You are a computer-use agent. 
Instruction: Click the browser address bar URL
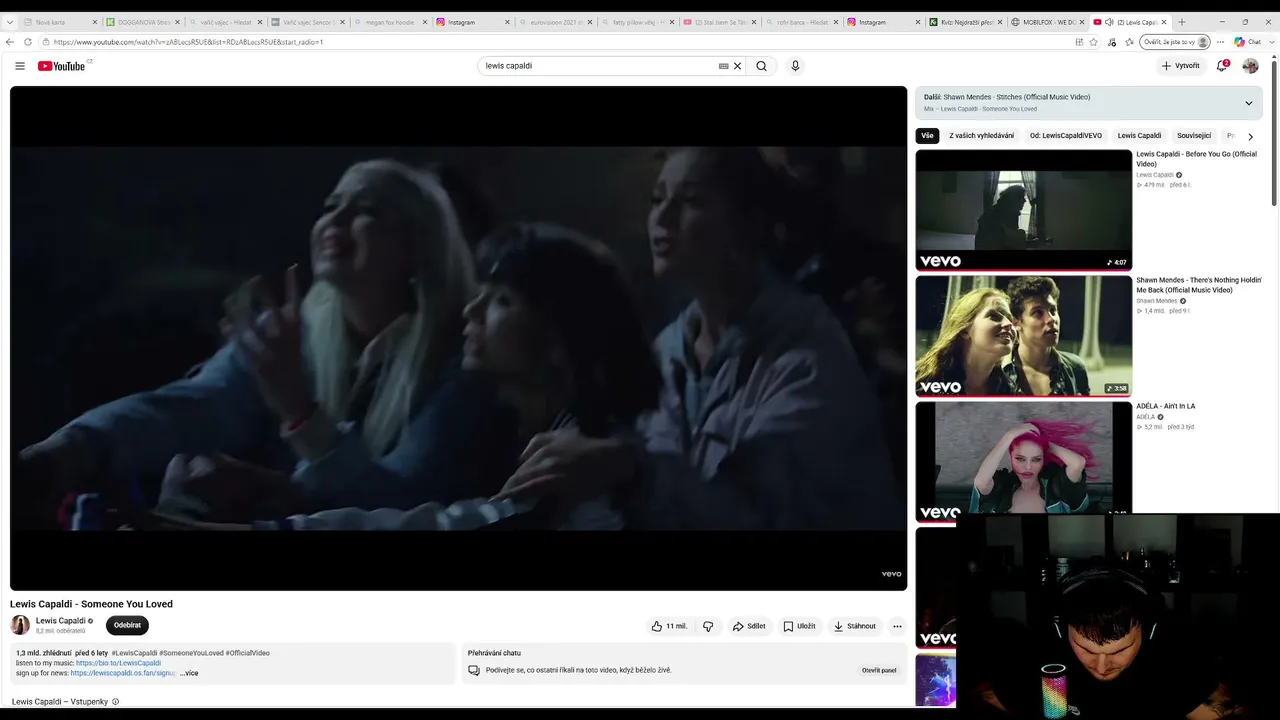point(188,42)
